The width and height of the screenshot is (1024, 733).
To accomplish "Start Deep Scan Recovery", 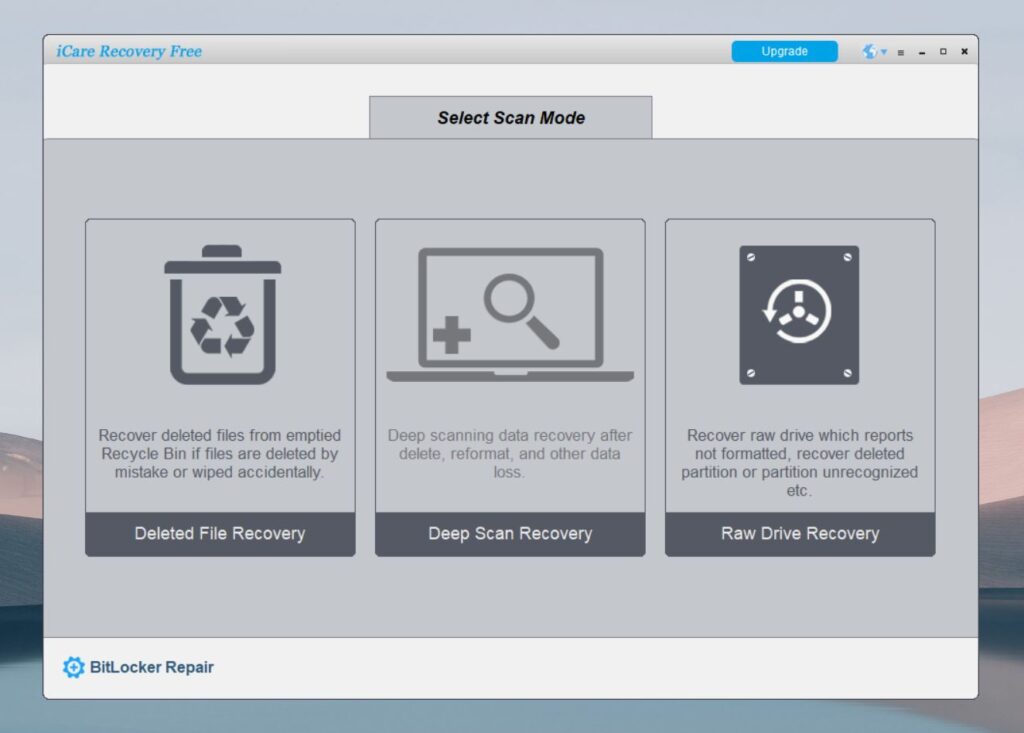I will [509, 533].
